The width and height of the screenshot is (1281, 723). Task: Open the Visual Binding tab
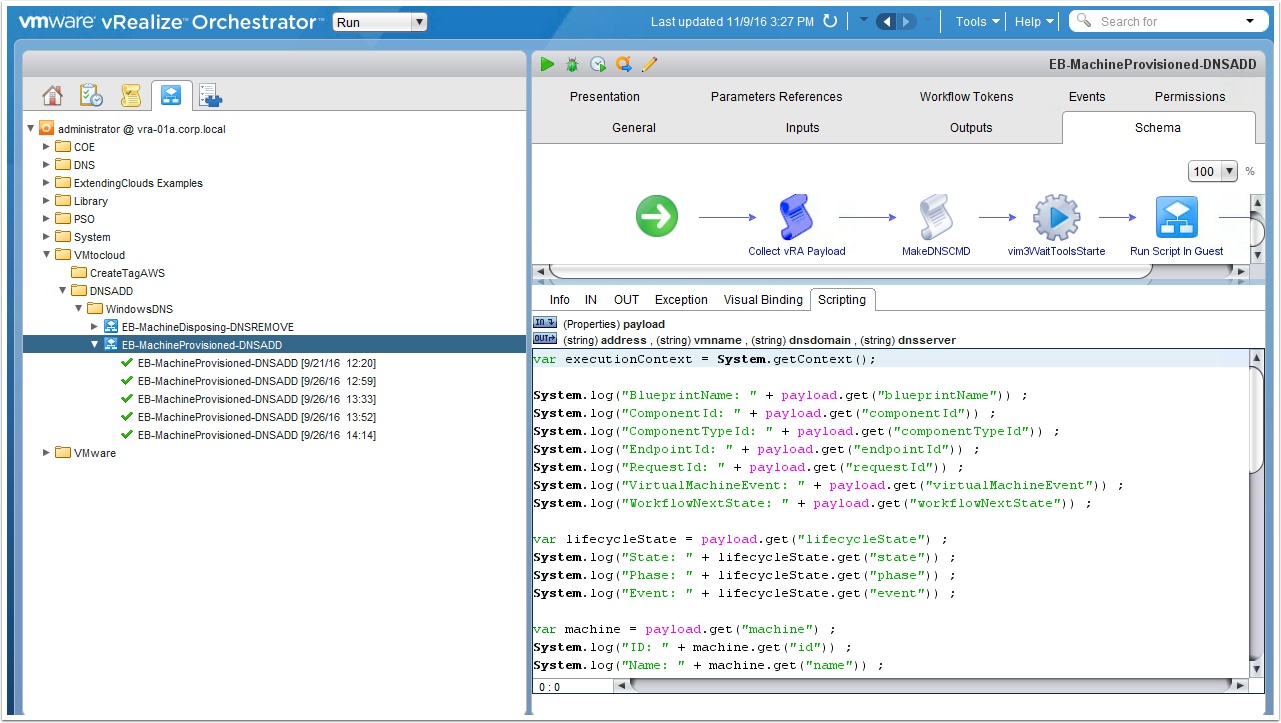762,299
